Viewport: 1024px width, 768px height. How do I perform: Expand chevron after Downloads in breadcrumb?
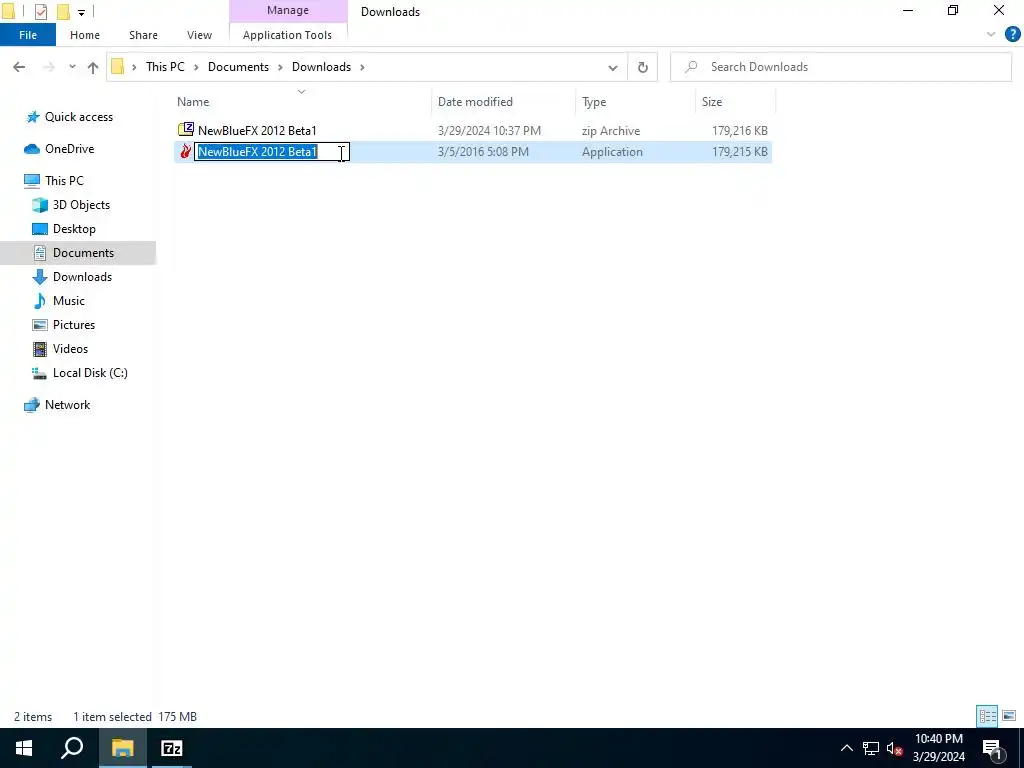click(362, 67)
